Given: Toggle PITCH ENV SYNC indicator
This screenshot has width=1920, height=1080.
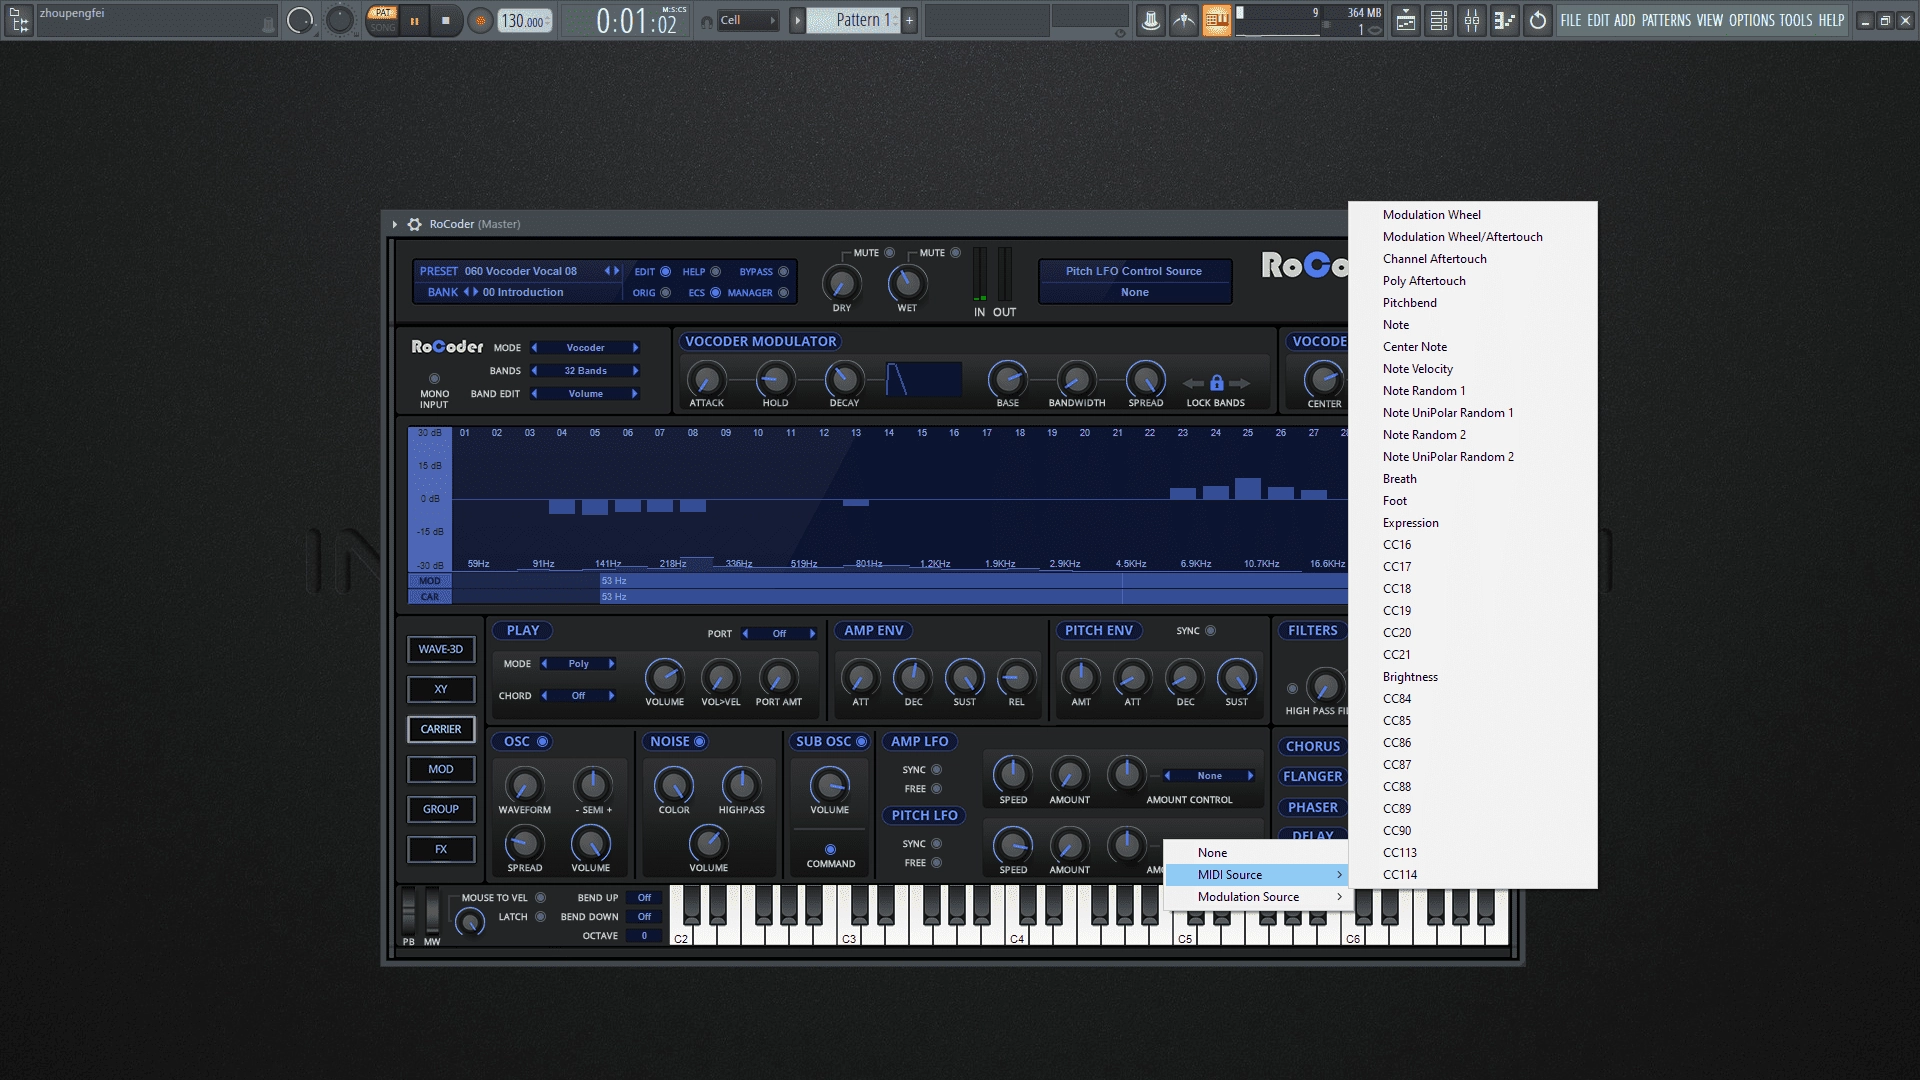Looking at the screenshot, I should [1210, 631].
